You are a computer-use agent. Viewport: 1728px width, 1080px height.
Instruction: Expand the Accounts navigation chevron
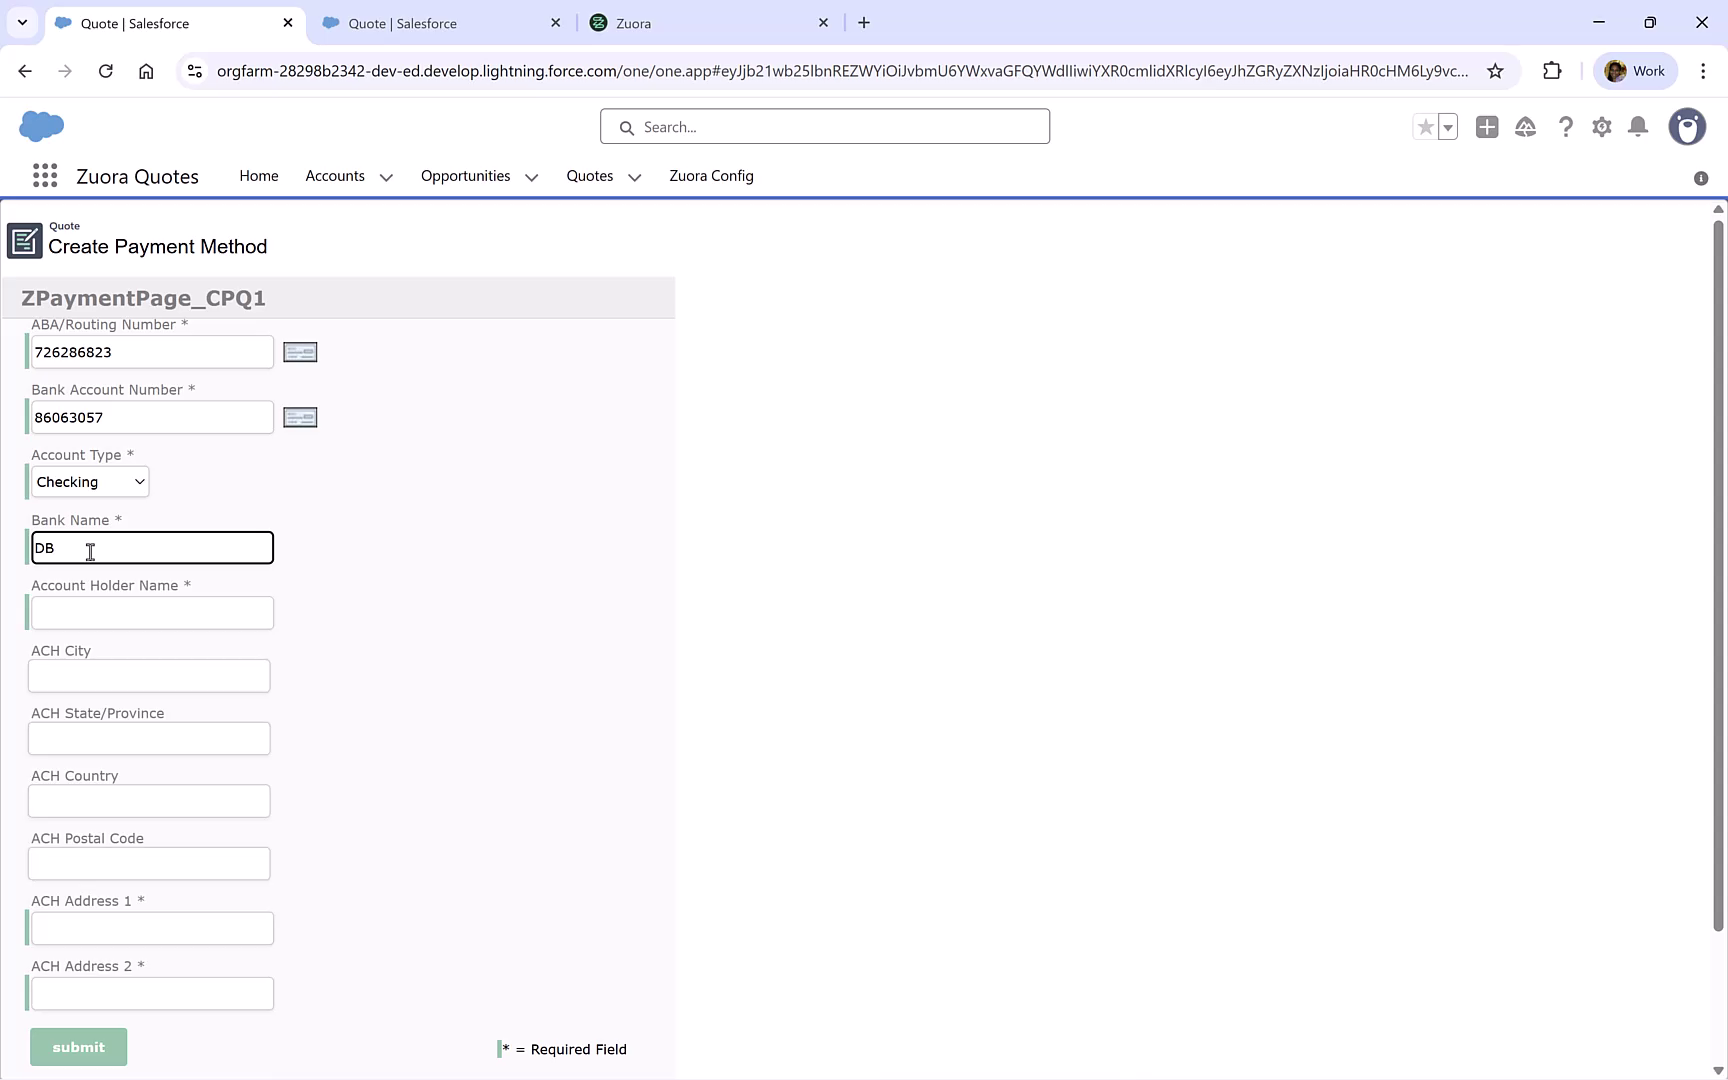click(x=386, y=176)
